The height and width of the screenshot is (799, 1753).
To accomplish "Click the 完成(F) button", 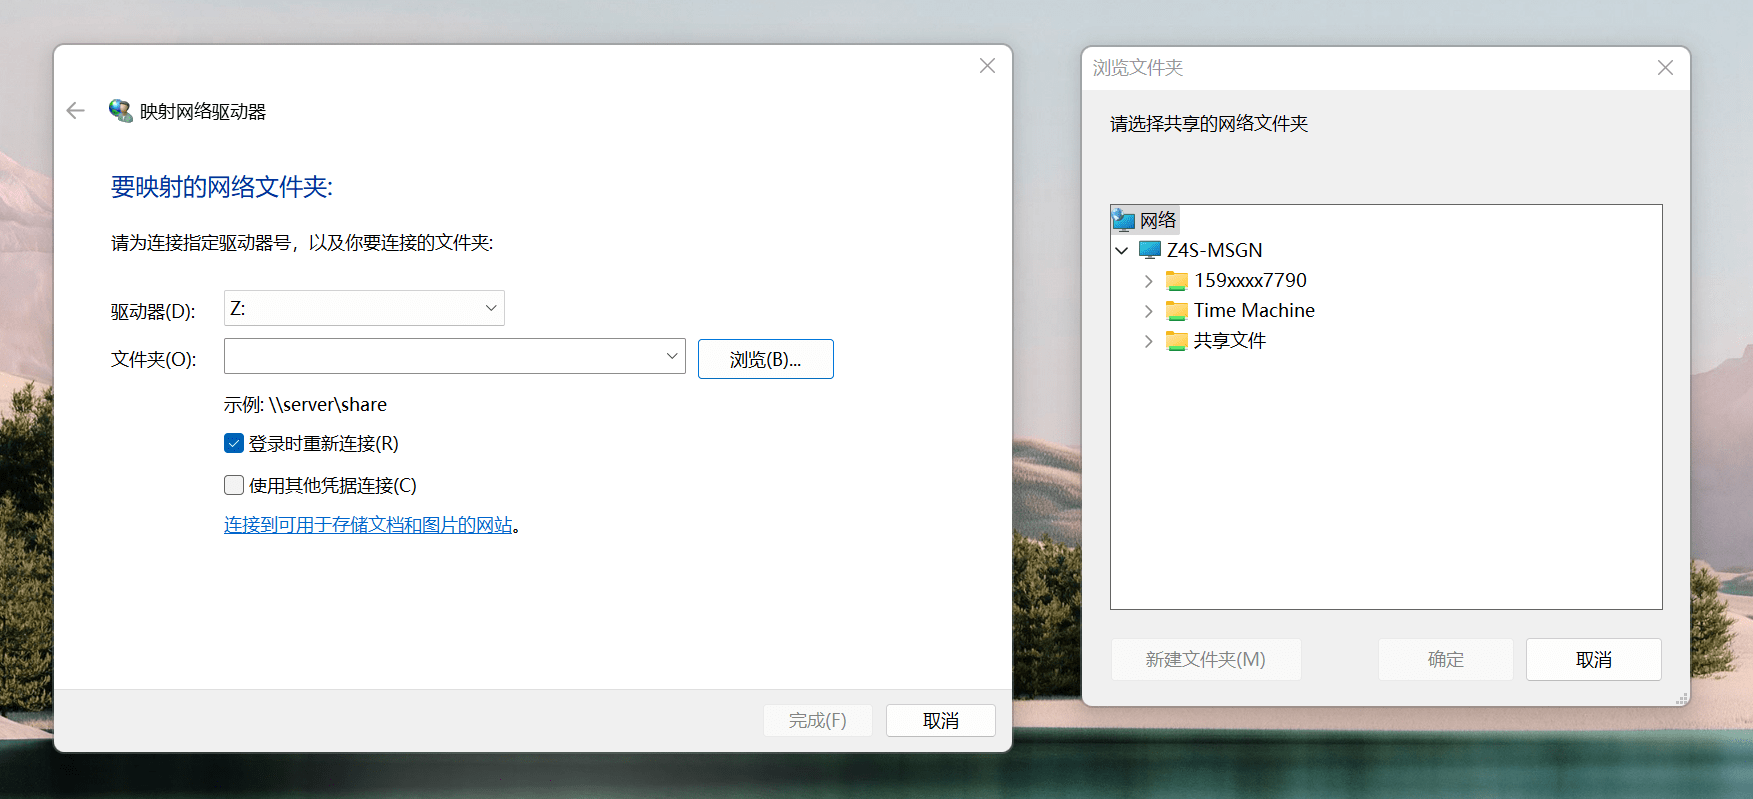I will pos(818,721).
